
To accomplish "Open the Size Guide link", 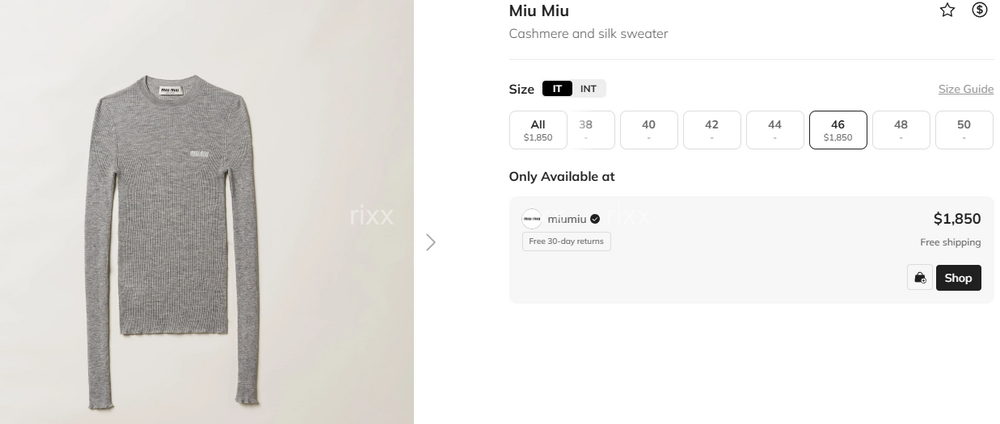I will [965, 89].
